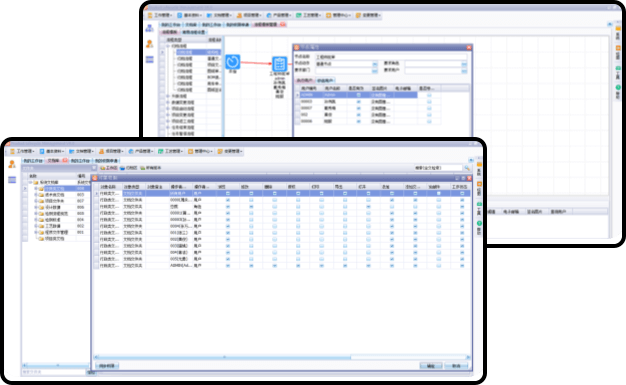Open dropdown arrow under node type in back dialog
The height and width of the screenshot is (385, 626).
(374, 71)
